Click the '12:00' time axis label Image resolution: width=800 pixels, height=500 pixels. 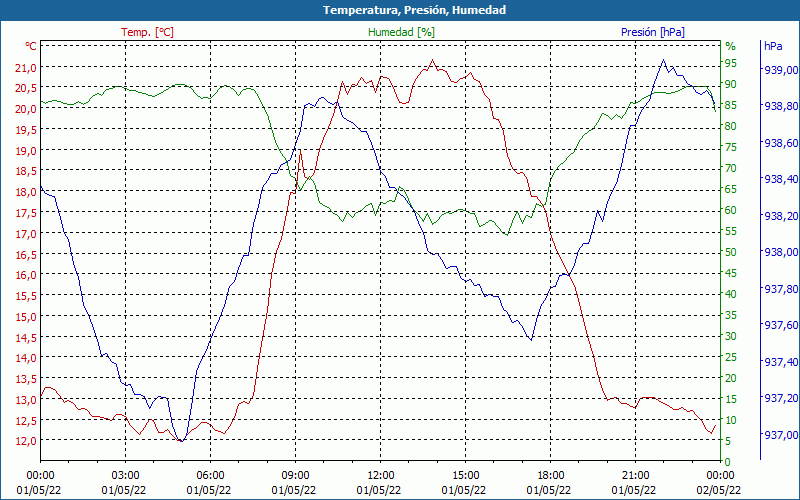[x=379, y=476]
